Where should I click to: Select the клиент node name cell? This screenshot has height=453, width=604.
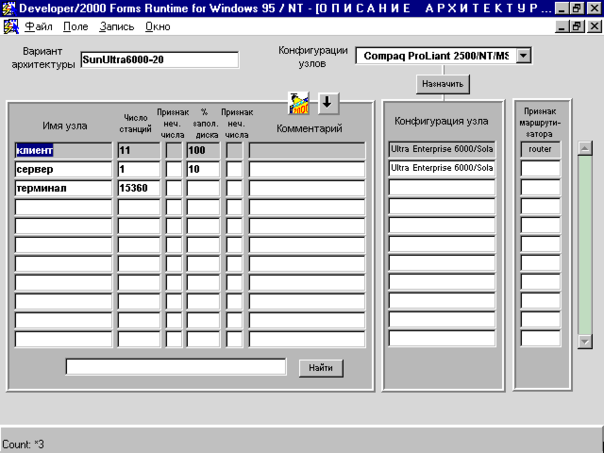point(64,150)
